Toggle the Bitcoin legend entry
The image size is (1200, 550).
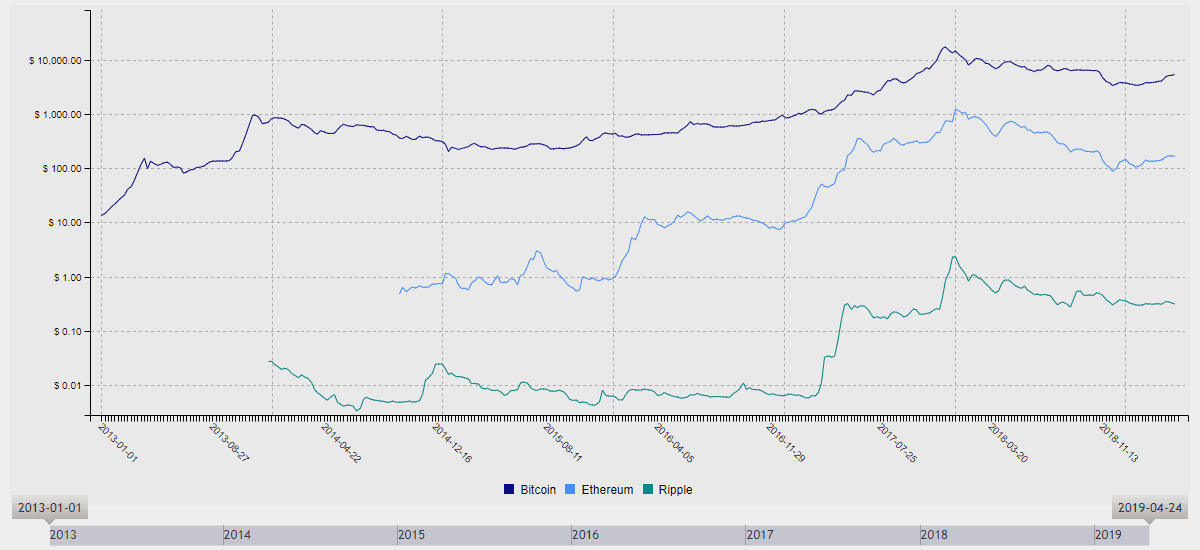click(x=530, y=490)
